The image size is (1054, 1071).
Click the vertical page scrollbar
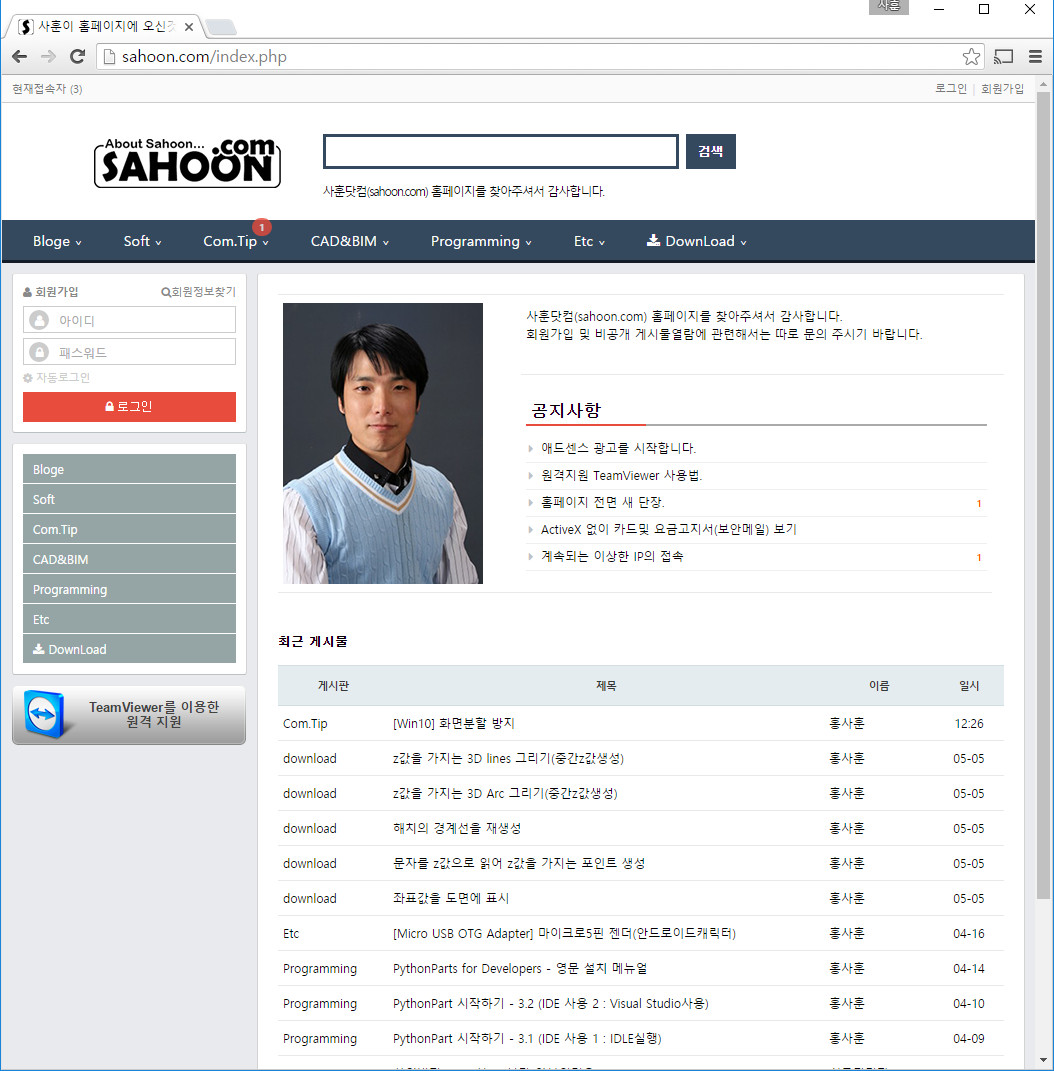1043,500
